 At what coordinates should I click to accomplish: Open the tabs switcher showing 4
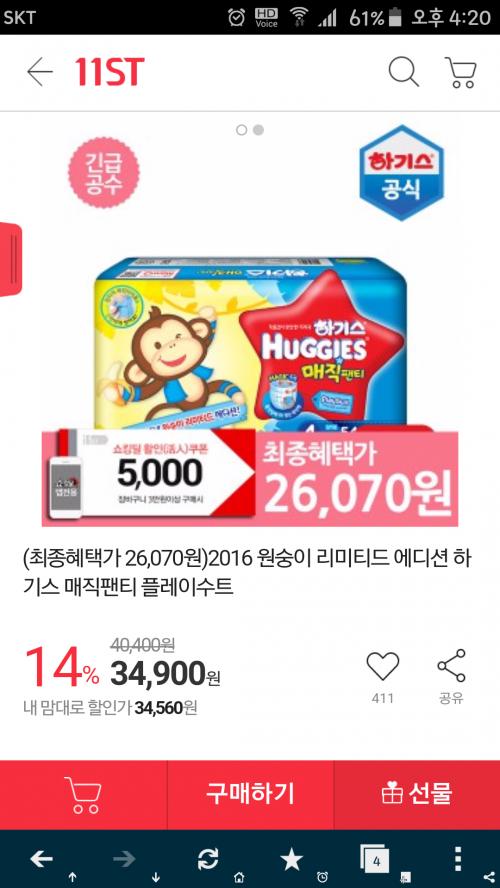tap(374, 860)
